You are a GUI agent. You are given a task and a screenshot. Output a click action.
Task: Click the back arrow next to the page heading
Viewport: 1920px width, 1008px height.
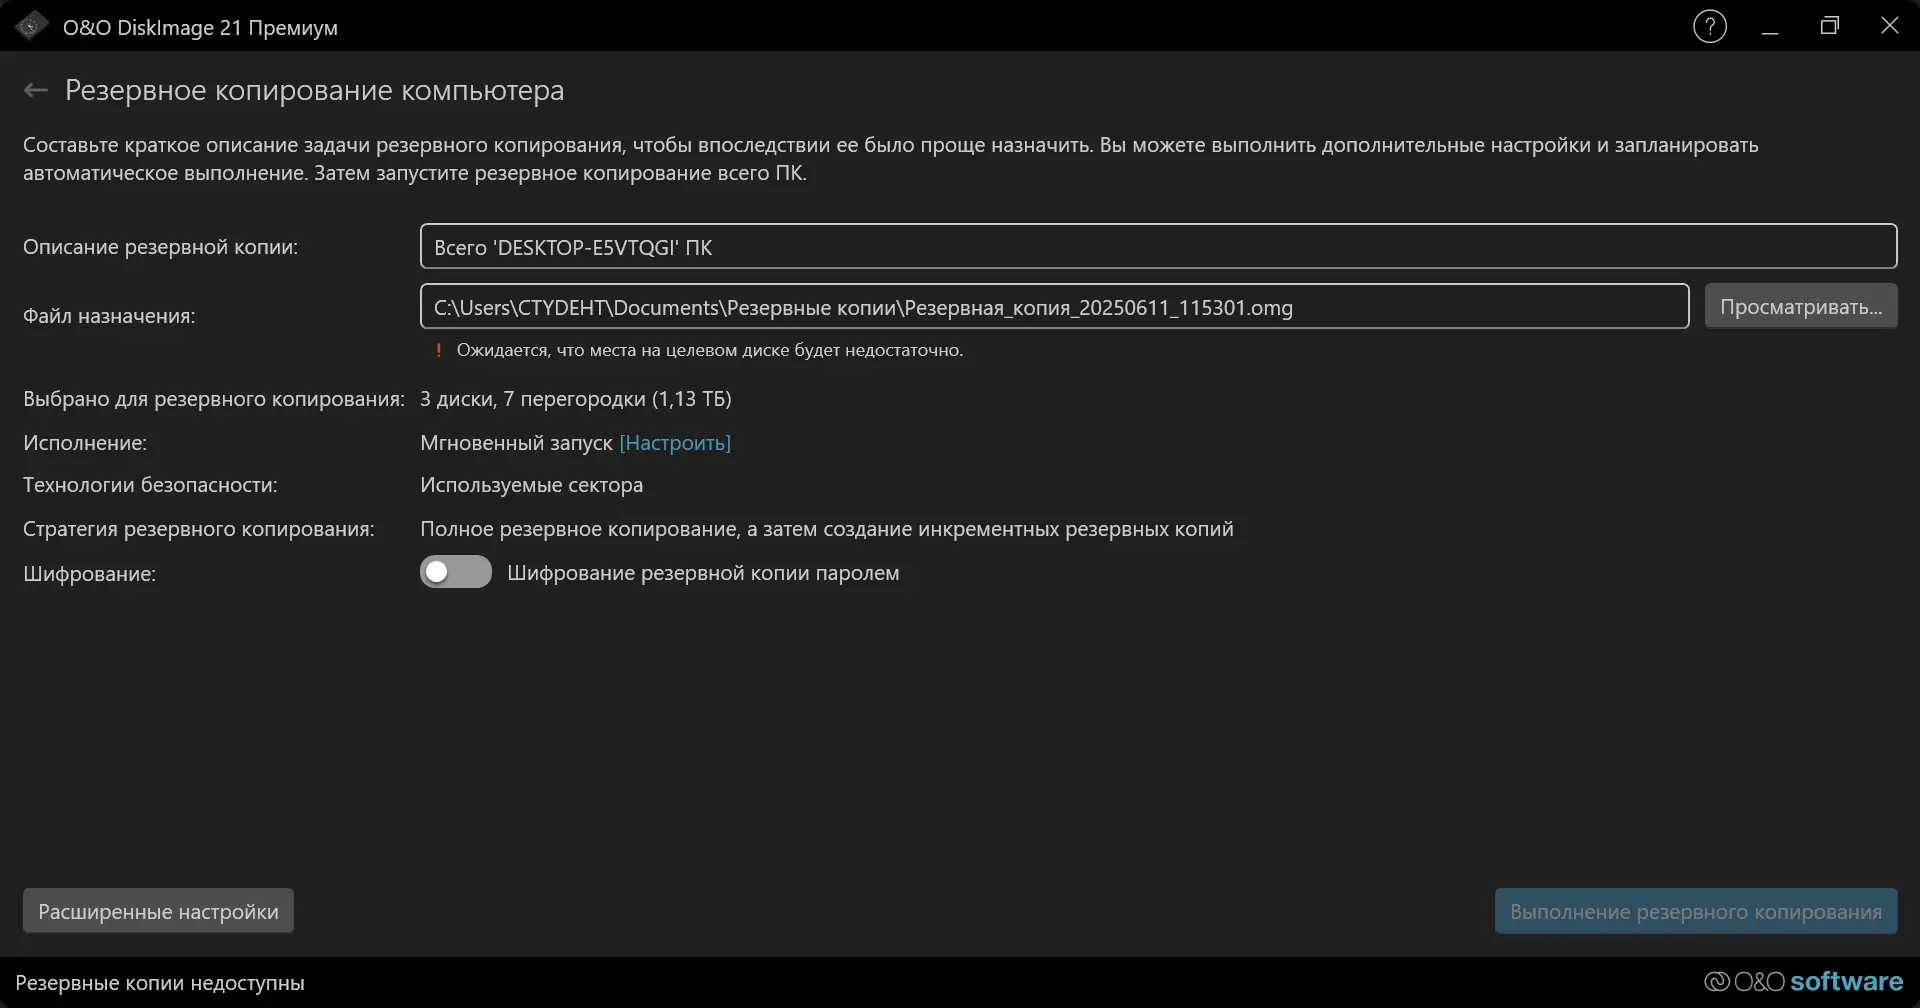pyautogui.click(x=36, y=91)
